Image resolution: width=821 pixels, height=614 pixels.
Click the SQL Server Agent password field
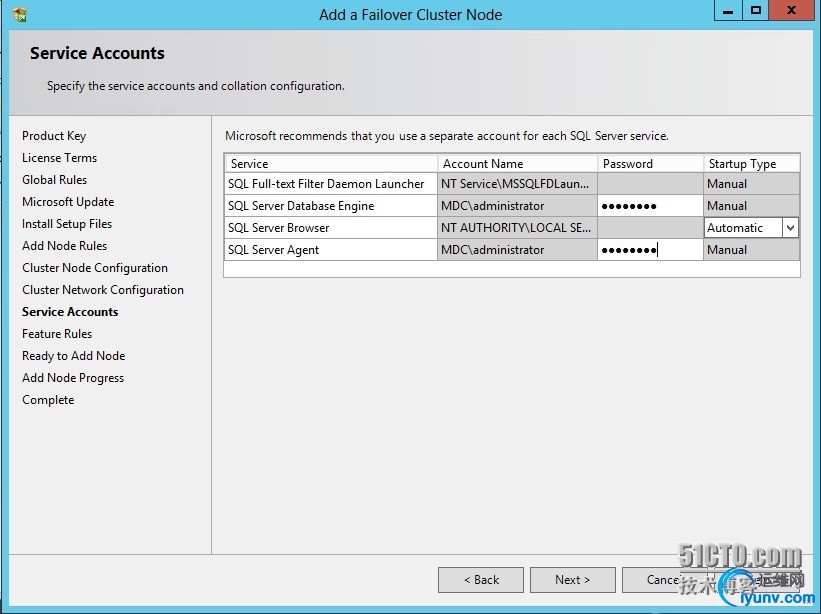click(650, 250)
